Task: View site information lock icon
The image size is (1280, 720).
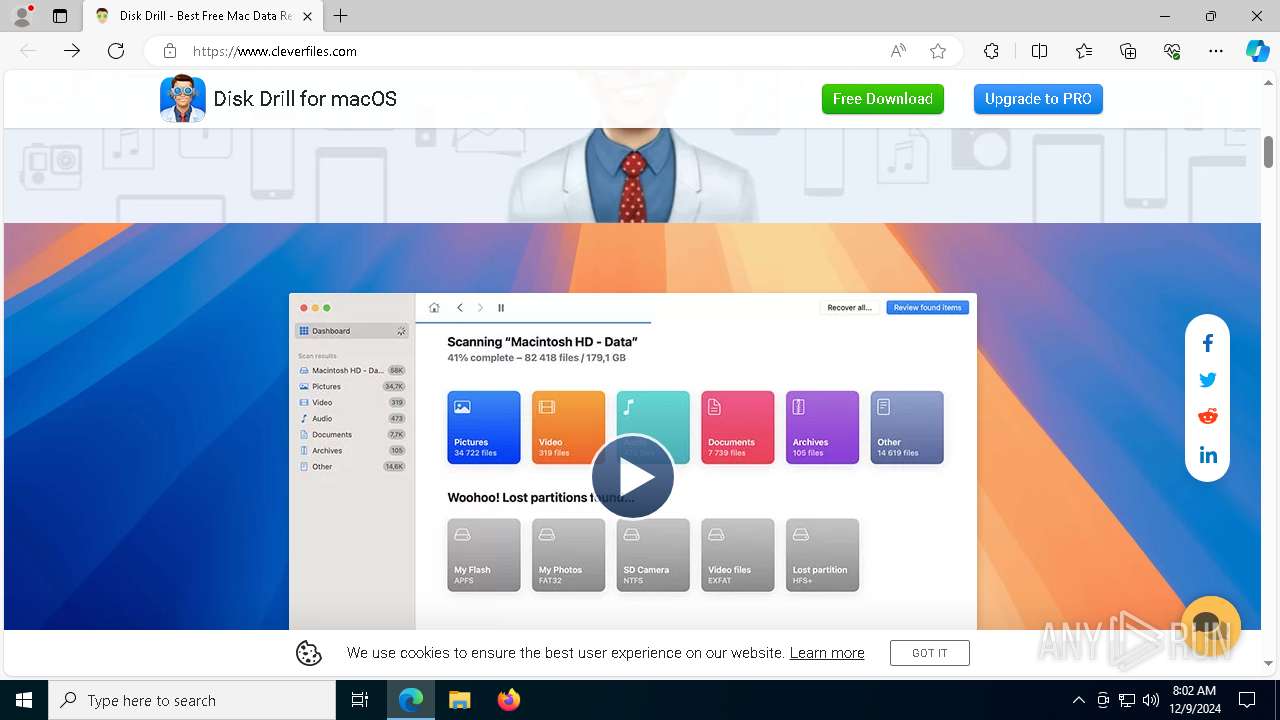Action: [x=170, y=51]
